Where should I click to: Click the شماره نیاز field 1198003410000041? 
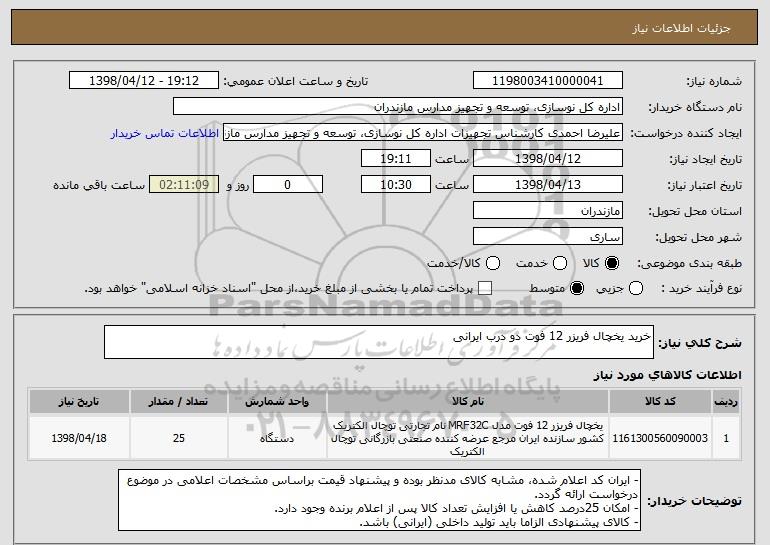(x=548, y=81)
